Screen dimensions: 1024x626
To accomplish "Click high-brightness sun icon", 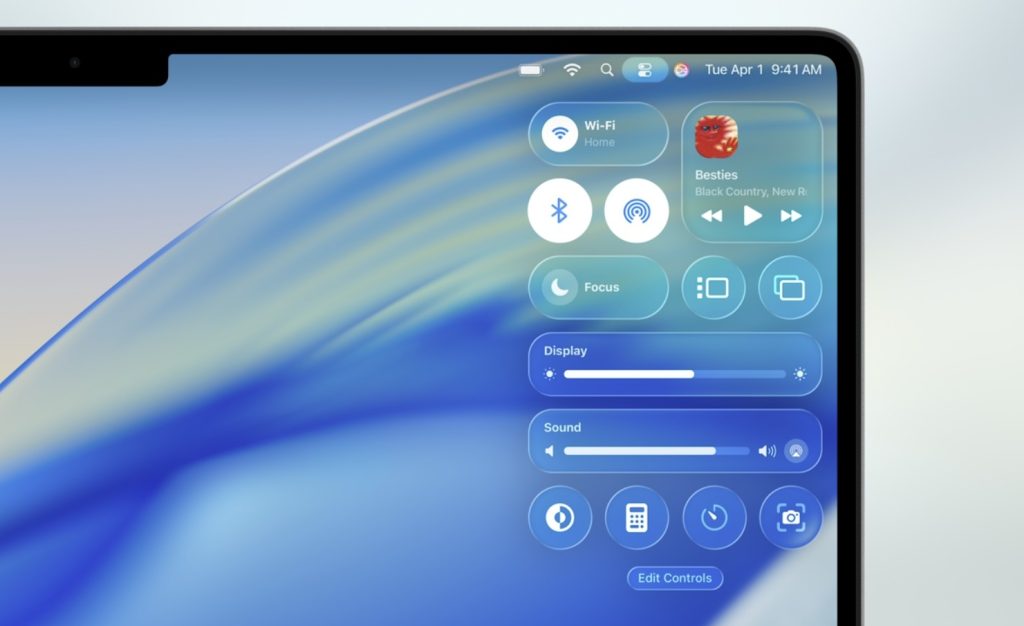I will pyautogui.click(x=799, y=374).
